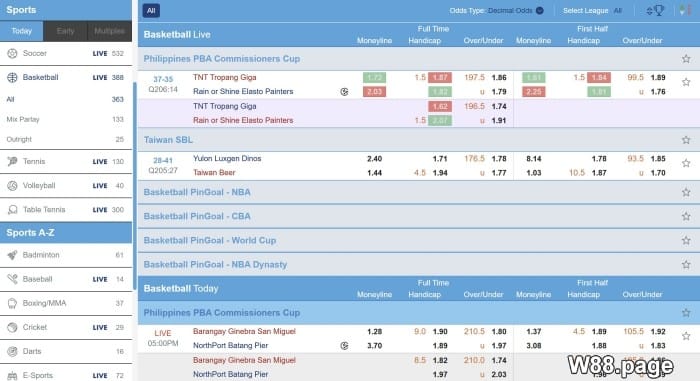Select first half moneyline 2.25 odds

tap(533, 92)
